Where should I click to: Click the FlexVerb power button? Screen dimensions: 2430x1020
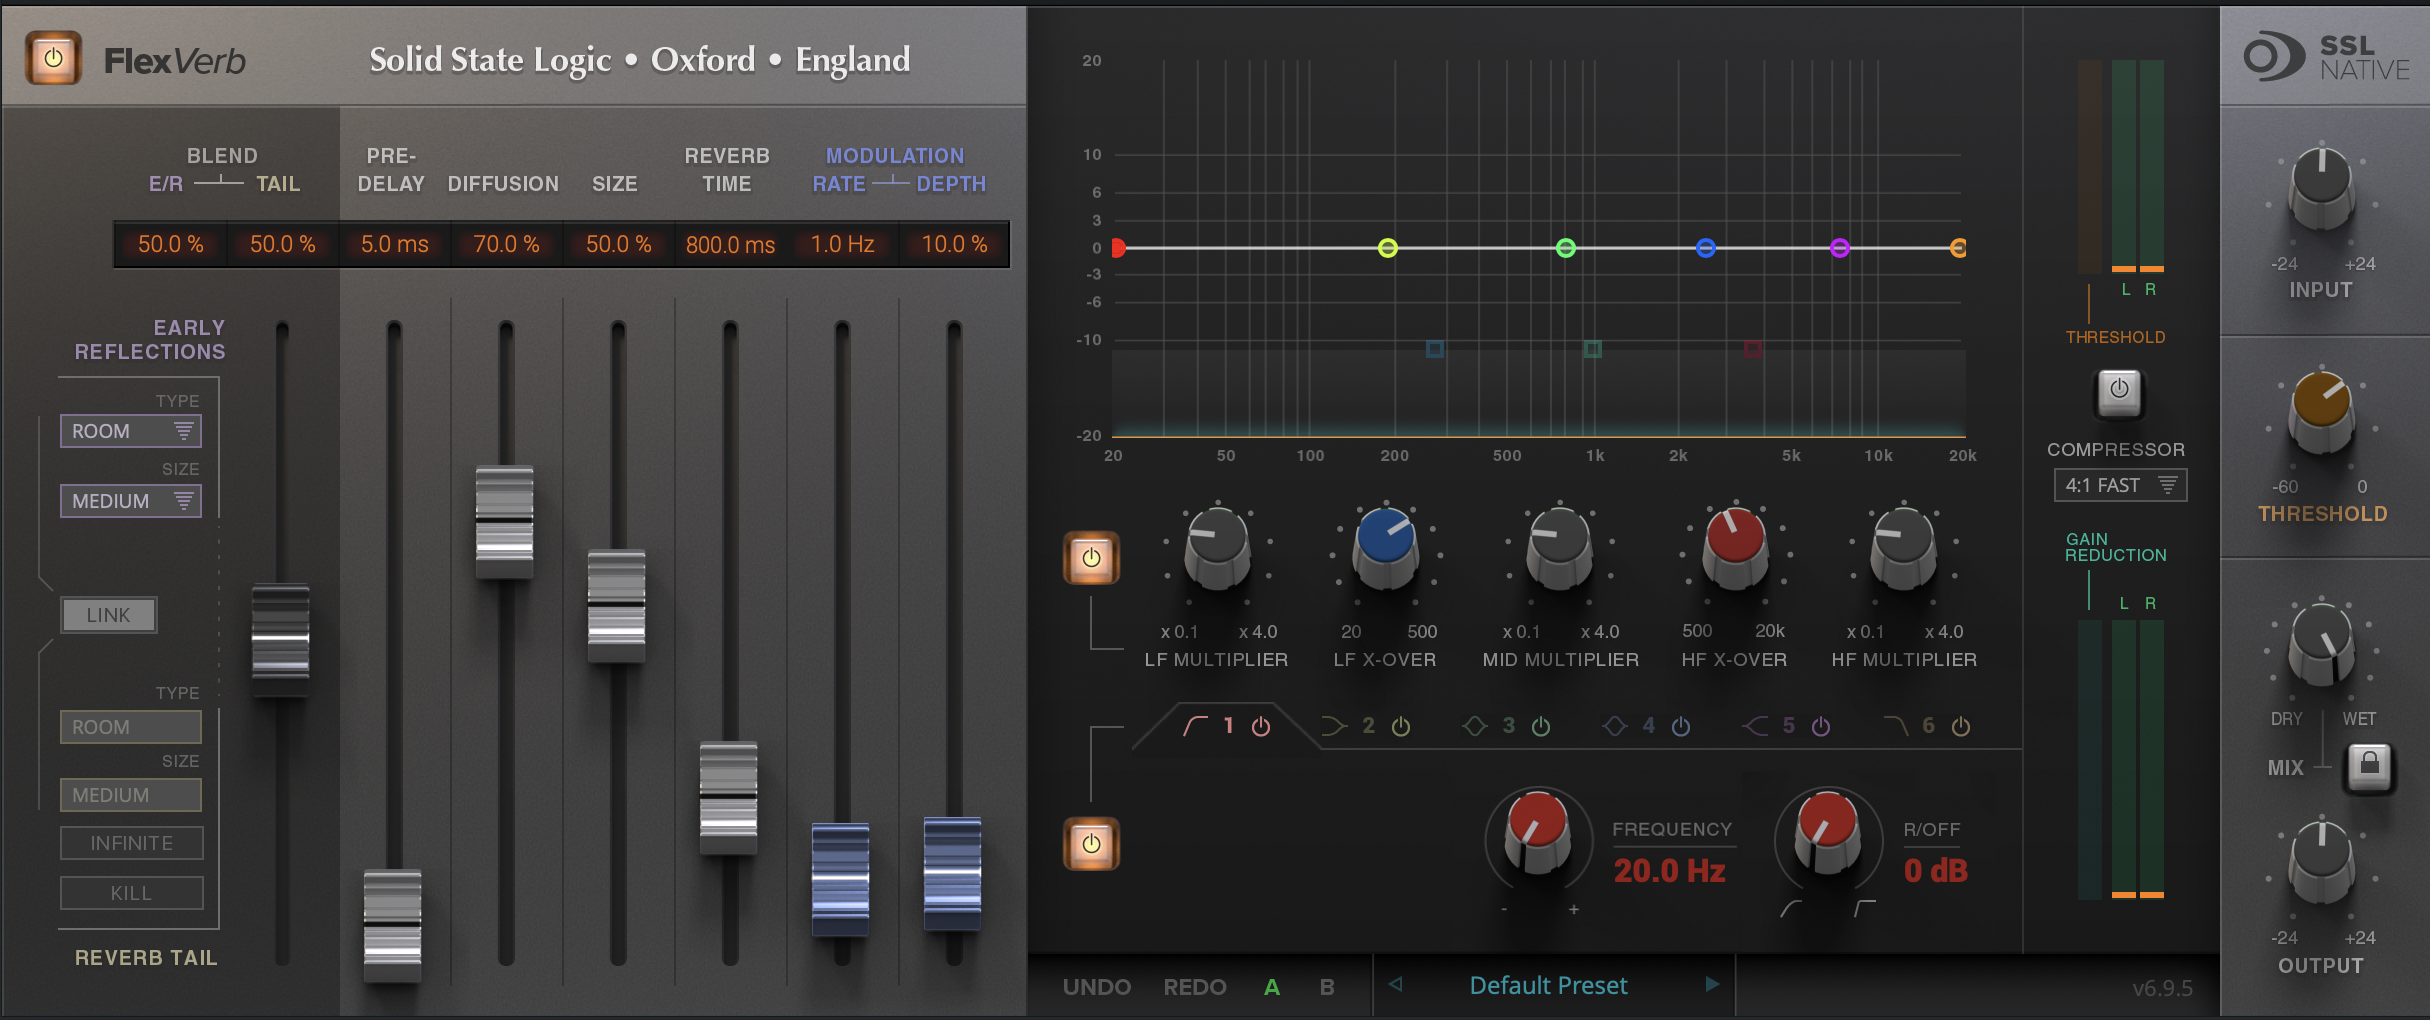point(52,58)
